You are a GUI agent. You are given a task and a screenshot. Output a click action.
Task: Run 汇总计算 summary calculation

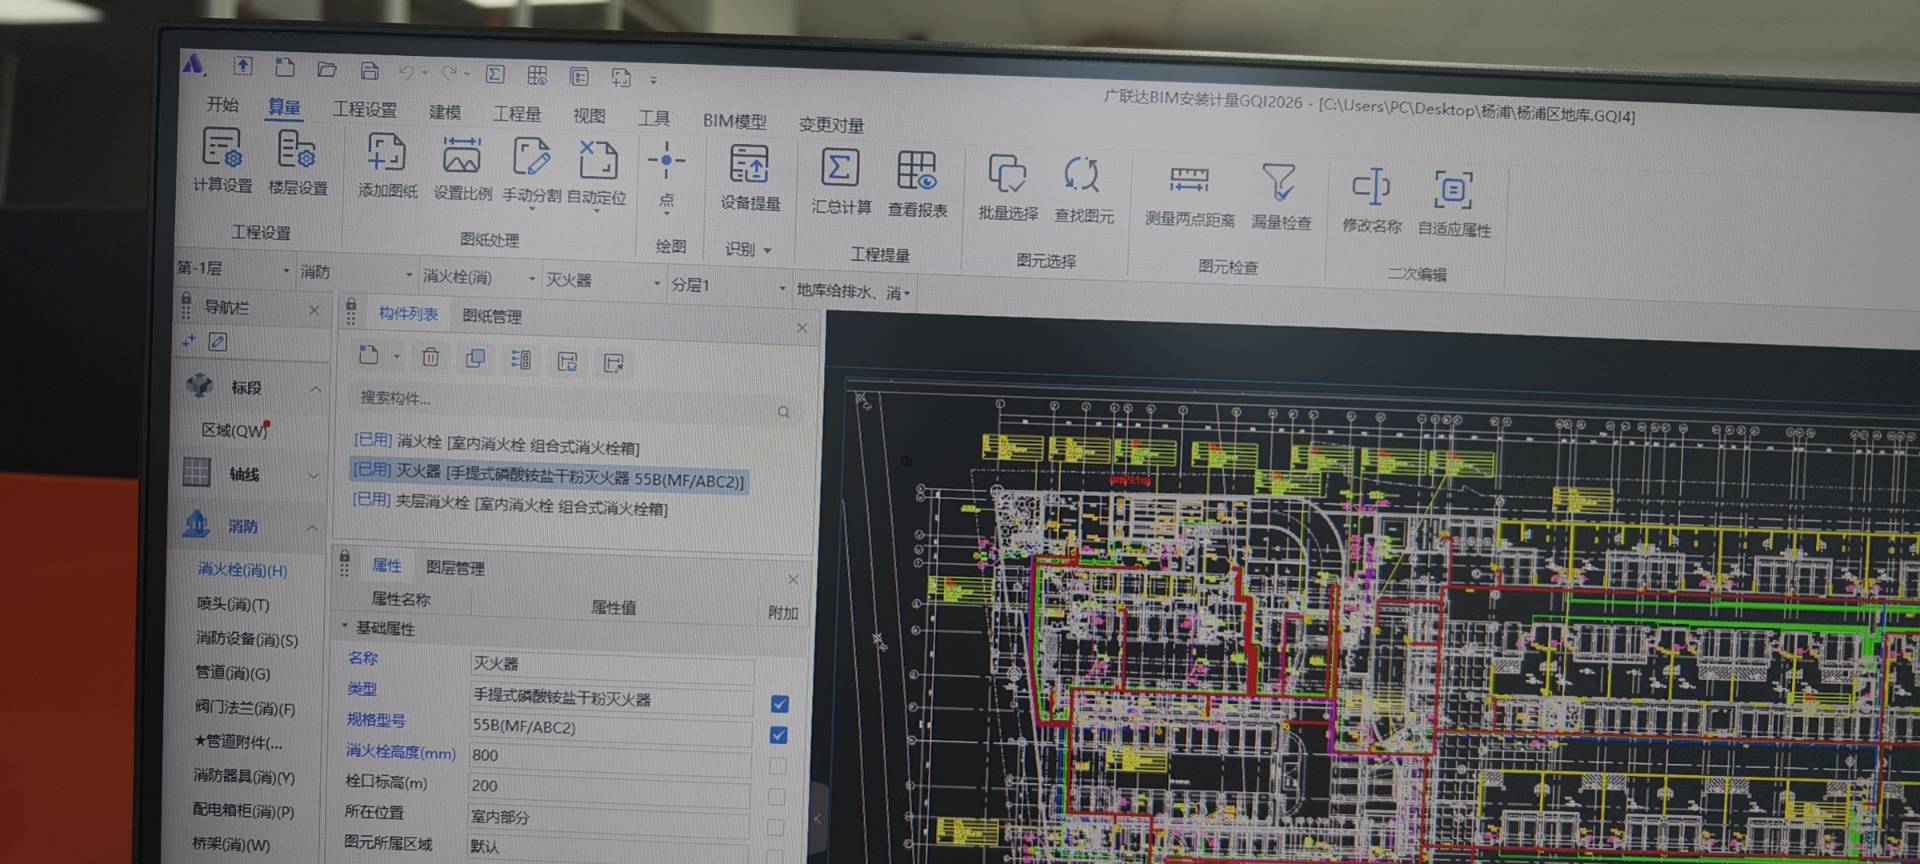click(841, 181)
